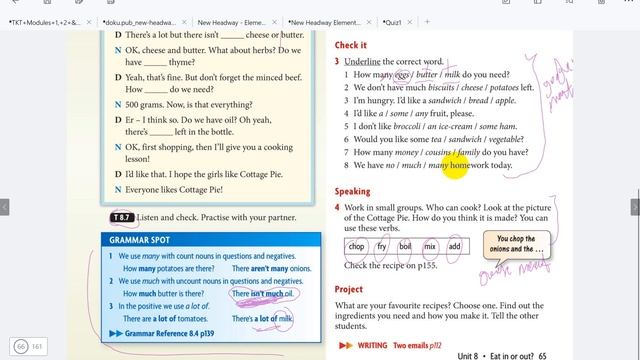Click the verb 'chop' in the box
The width and height of the screenshot is (640, 360).
tap(356, 246)
